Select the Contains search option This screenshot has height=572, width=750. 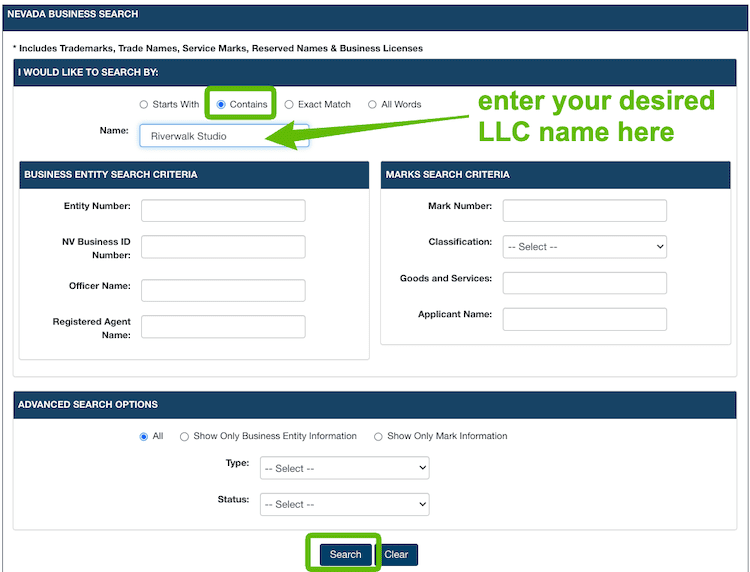pos(221,104)
